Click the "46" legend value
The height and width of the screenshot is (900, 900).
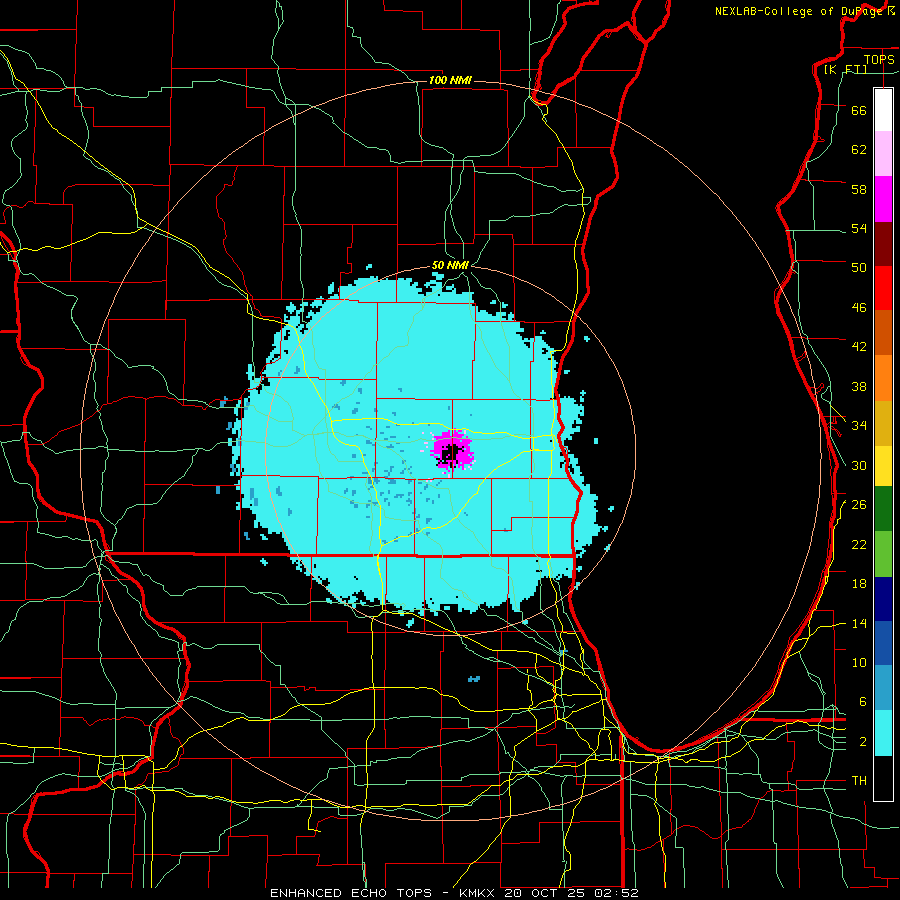(x=859, y=308)
